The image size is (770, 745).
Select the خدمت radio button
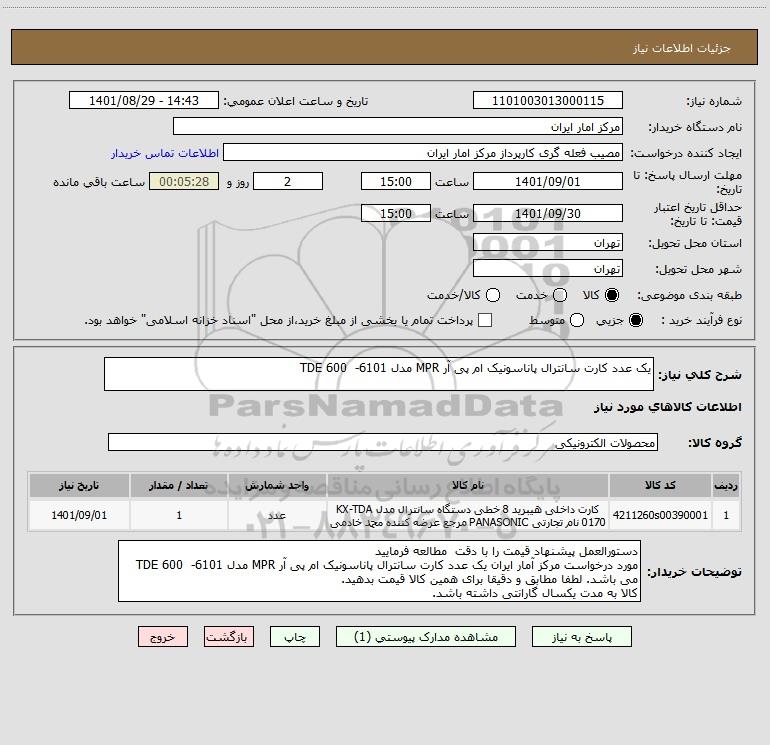[x=560, y=295]
